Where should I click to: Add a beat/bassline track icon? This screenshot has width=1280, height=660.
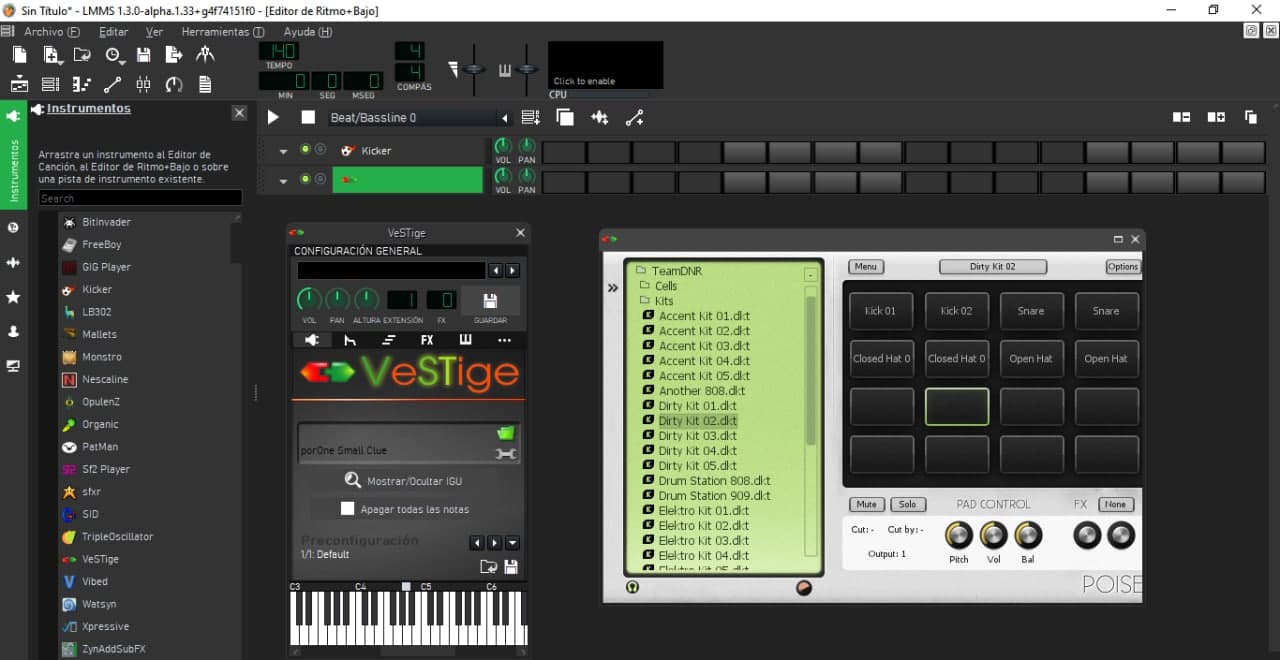click(531, 117)
